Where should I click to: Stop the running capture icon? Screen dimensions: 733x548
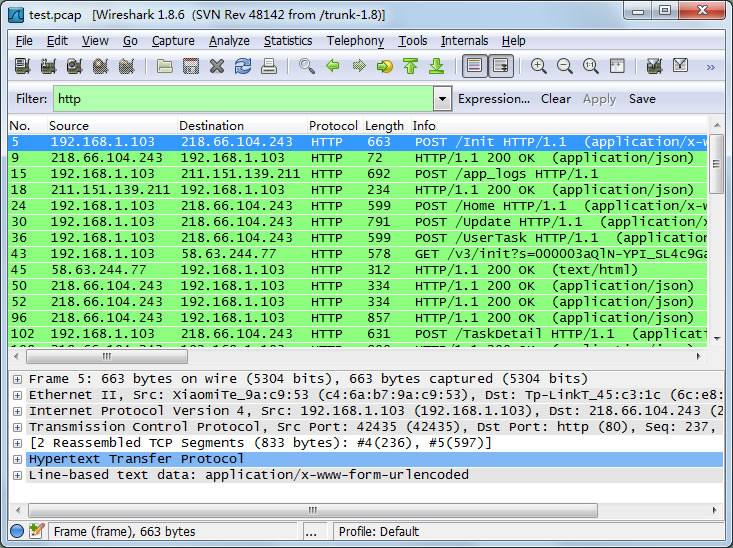pos(100,66)
